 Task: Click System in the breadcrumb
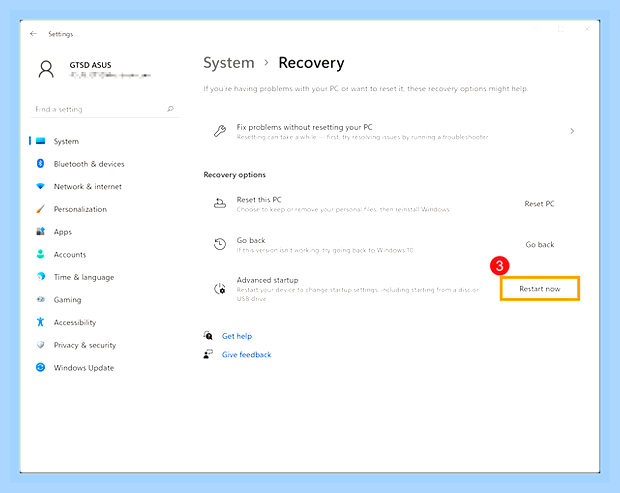pyautogui.click(x=229, y=63)
